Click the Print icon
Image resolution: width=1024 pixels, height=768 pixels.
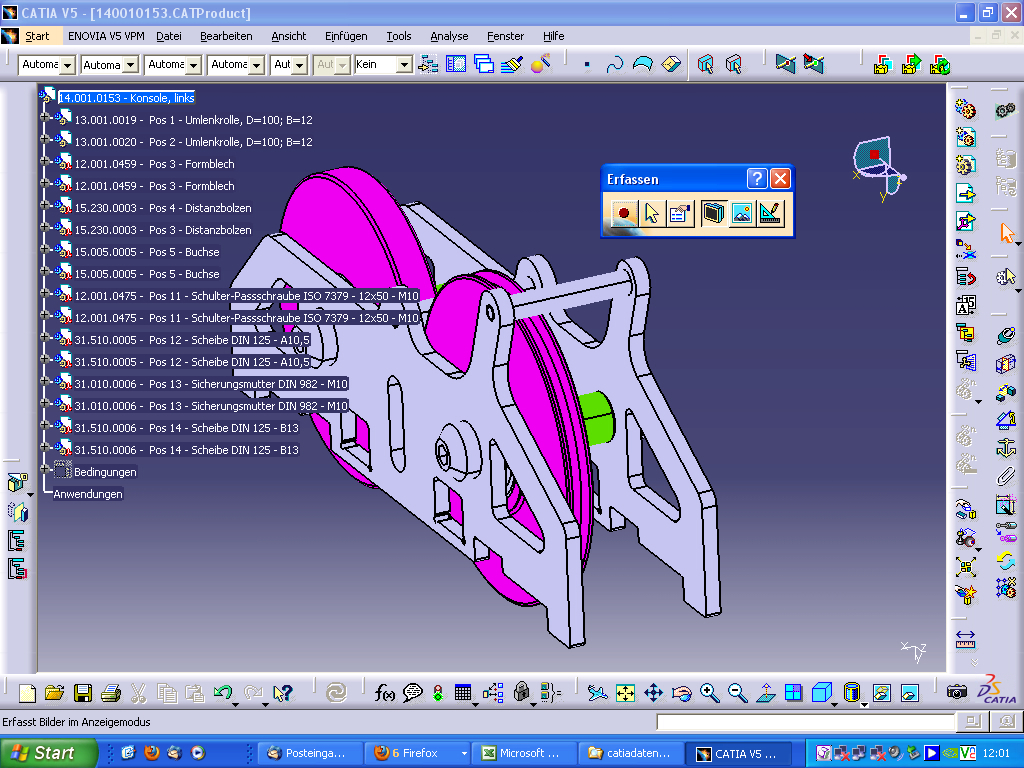point(111,693)
